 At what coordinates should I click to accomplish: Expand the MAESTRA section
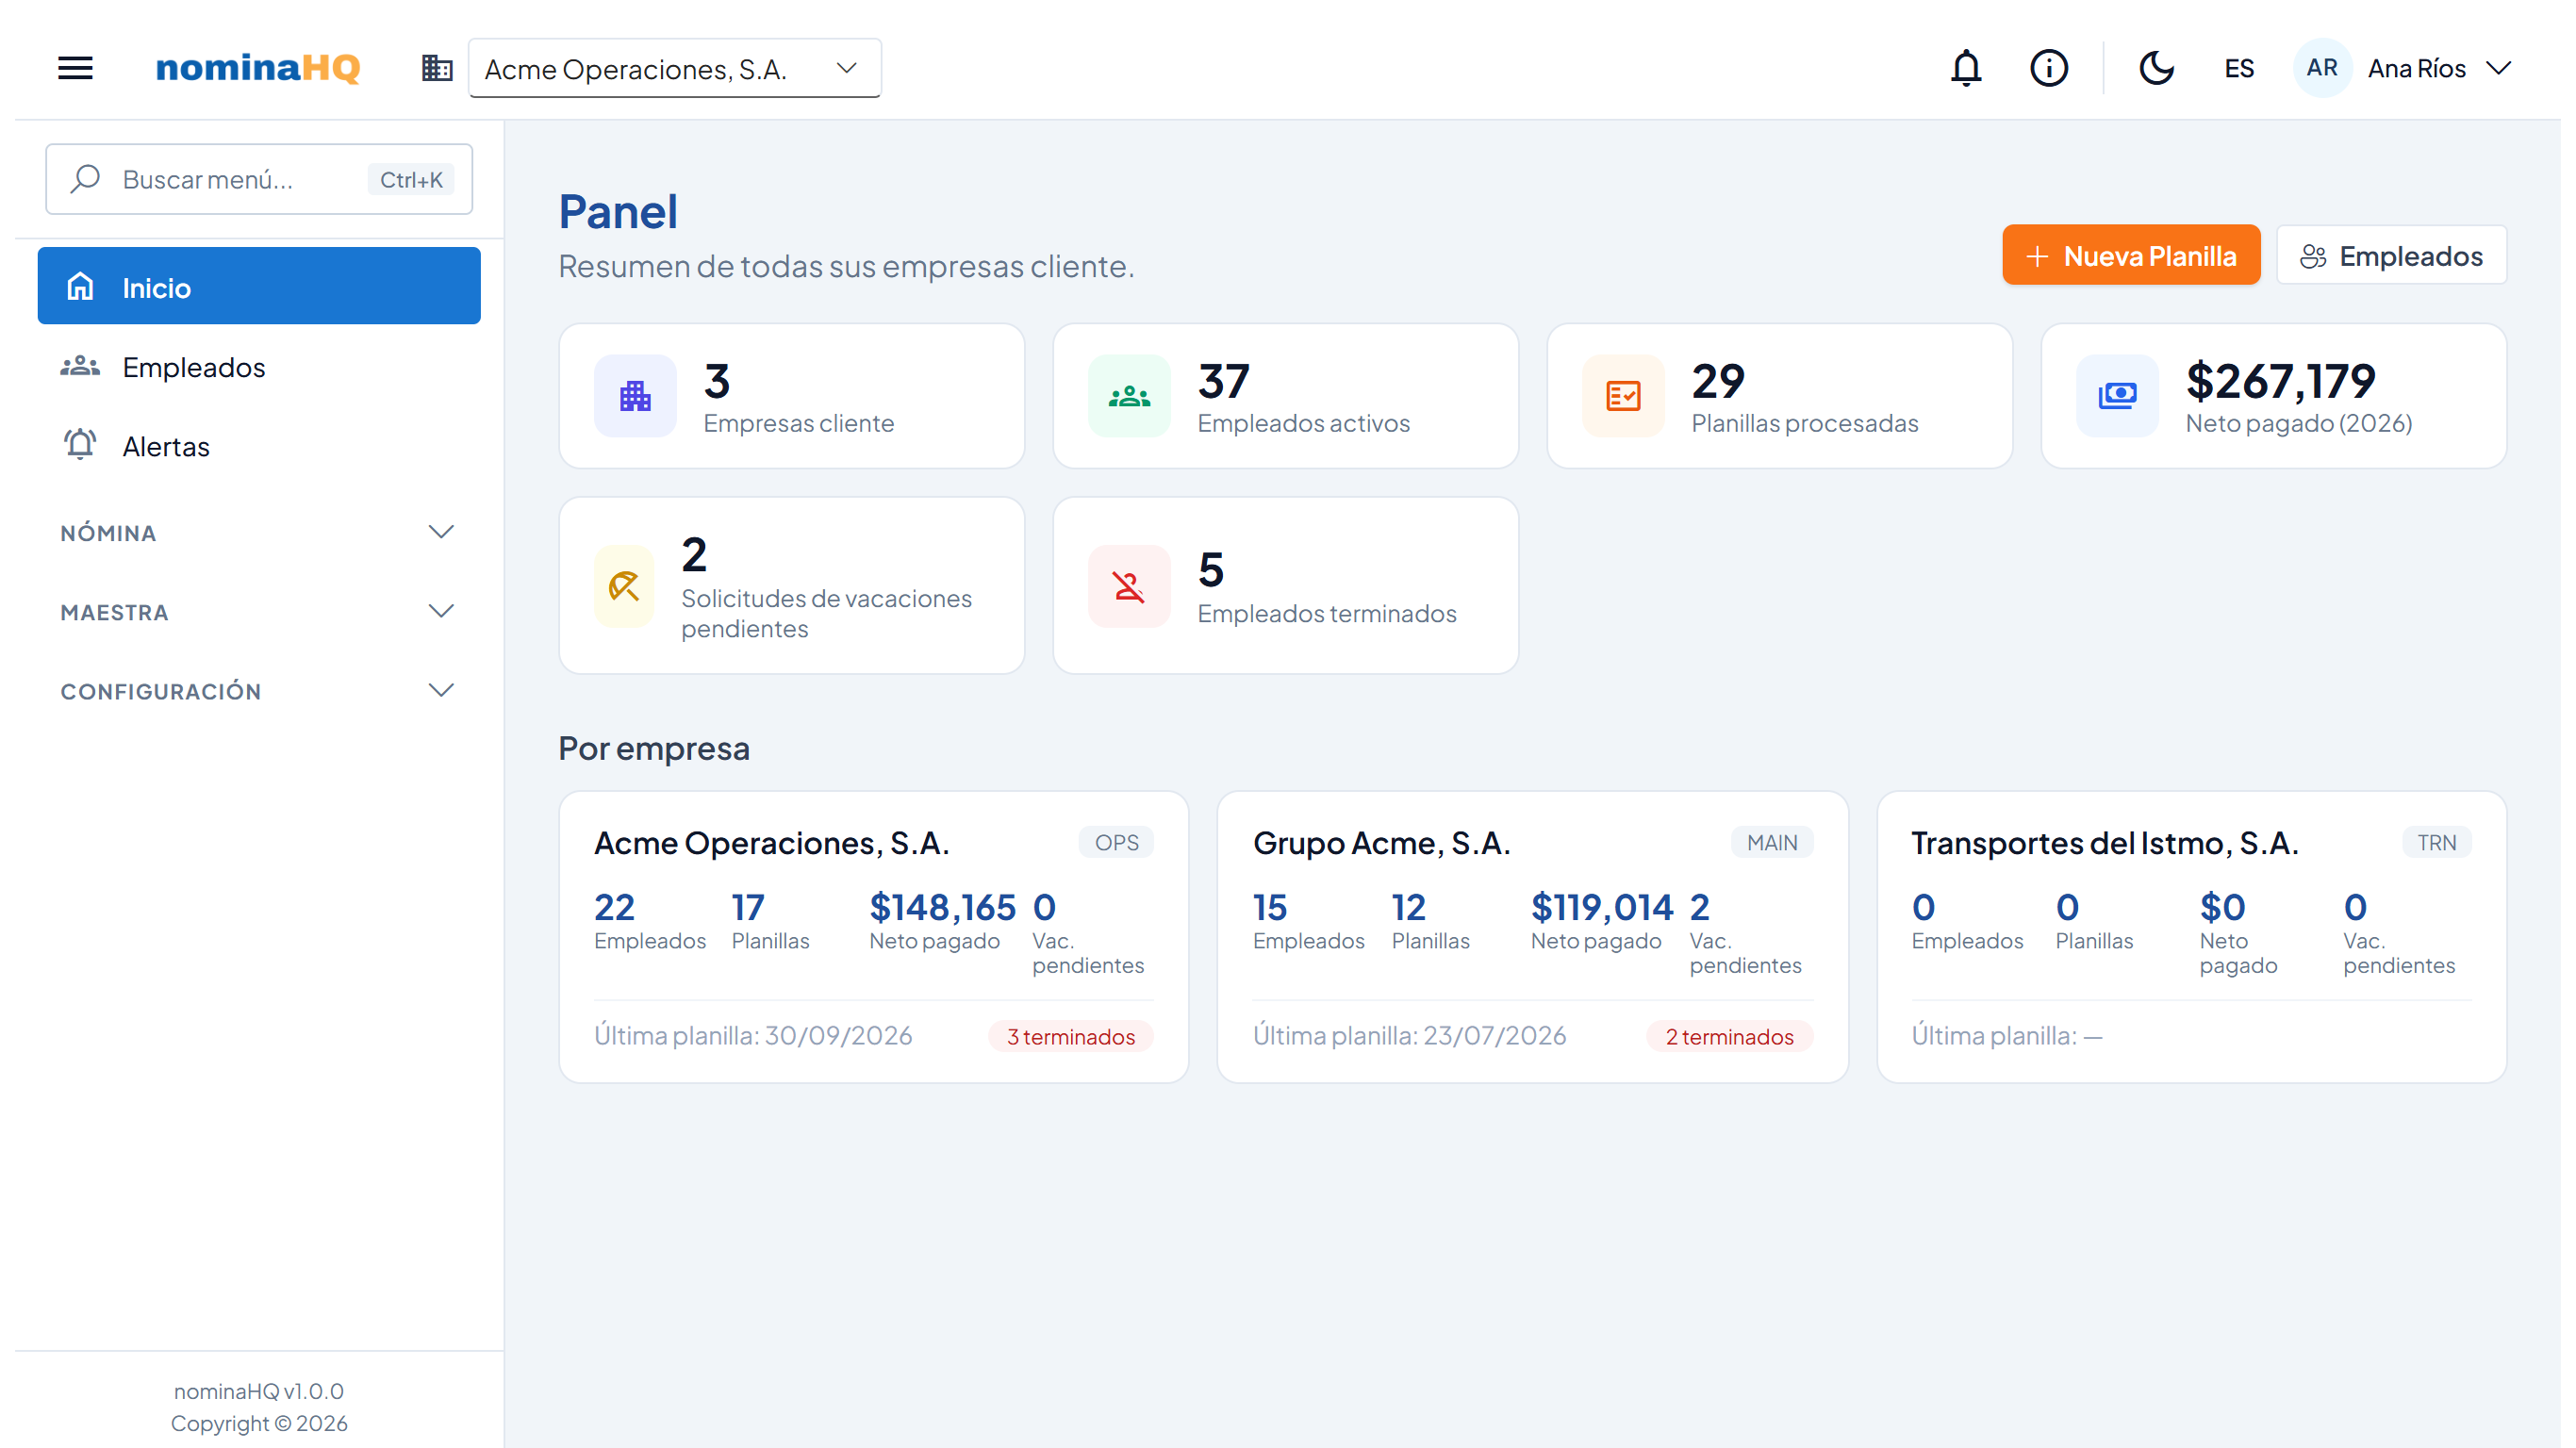(259, 611)
